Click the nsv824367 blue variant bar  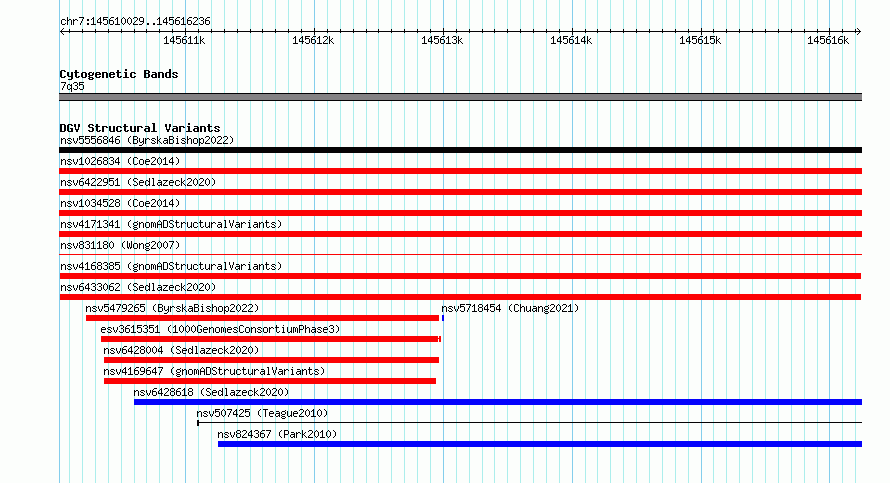click(x=540, y=444)
